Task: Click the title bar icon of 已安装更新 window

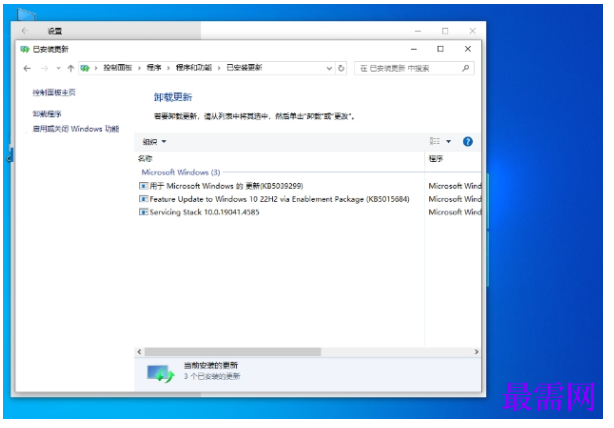Action: [25, 49]
